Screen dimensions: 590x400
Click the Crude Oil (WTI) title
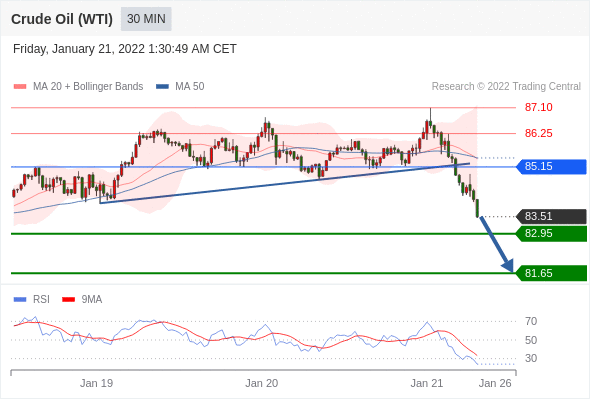[x=62, y=19]
